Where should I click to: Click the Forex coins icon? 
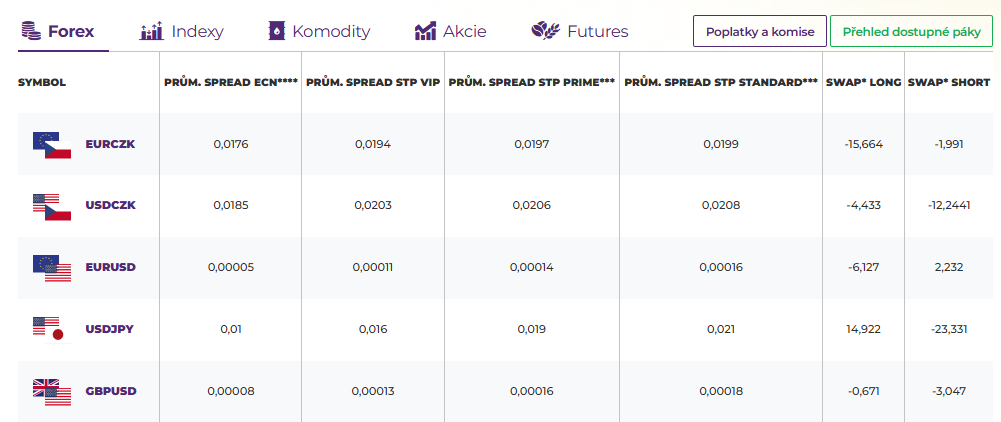click(29, 31)
